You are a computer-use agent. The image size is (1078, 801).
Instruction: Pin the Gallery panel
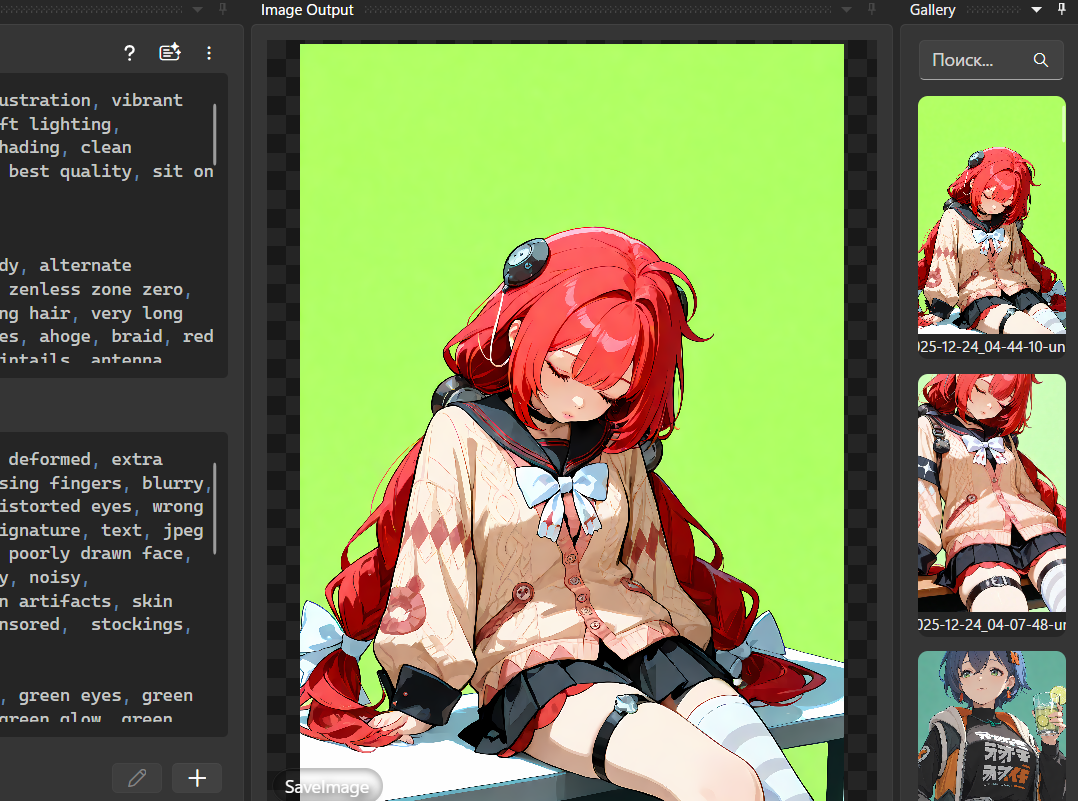point(1062,9)
